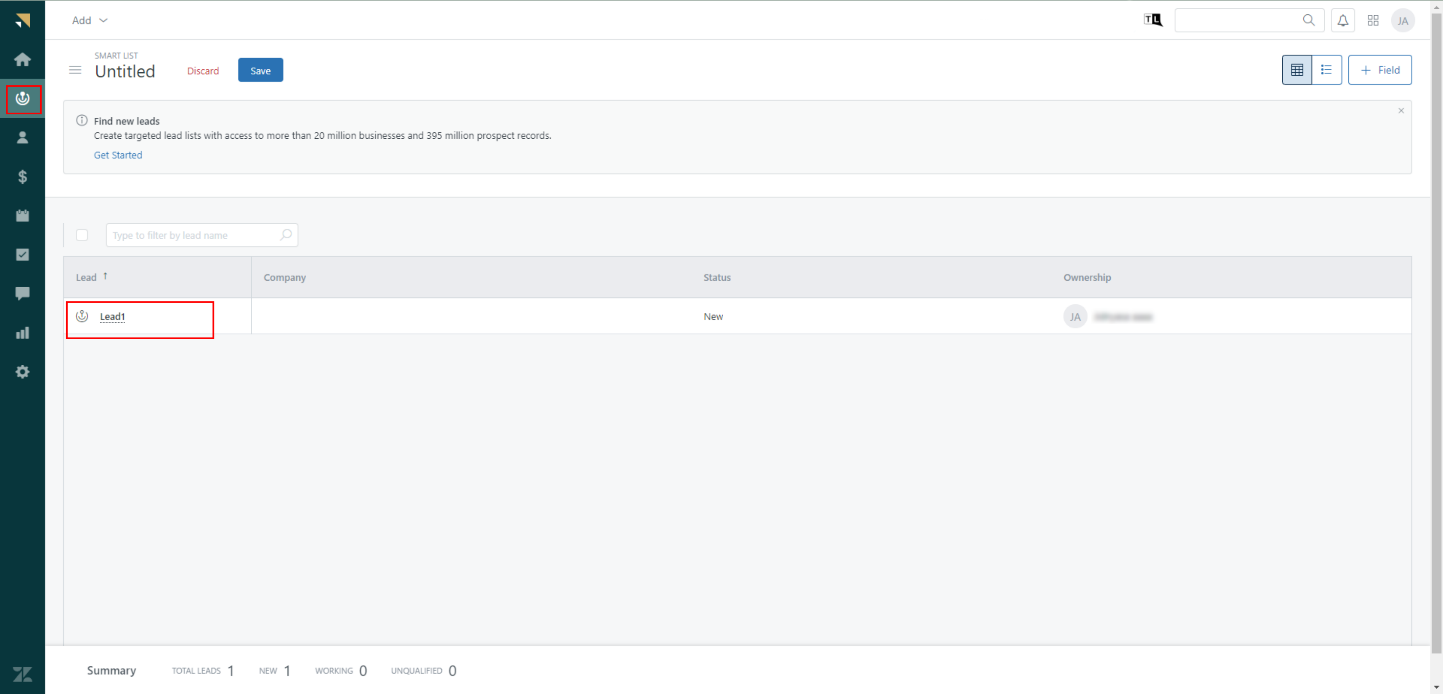This screenshot has width=1443, height=694.
Task: Open smart list menu beside Untitled
Action: coord(75,70)
